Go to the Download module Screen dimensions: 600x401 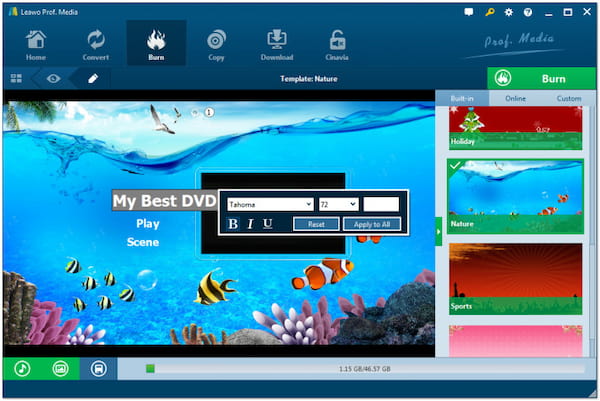click(277, 44)
